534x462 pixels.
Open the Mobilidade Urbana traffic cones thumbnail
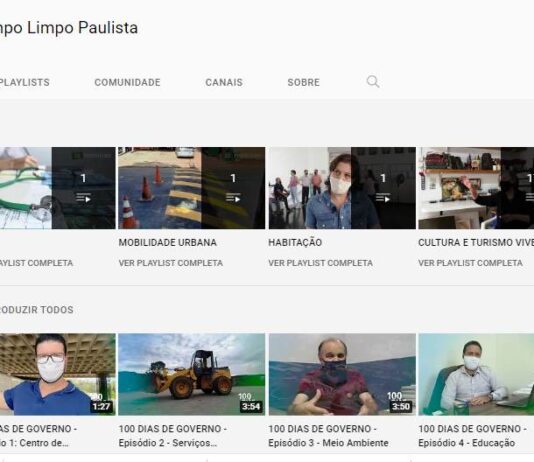pyautogui.click(x=191, y=188)
